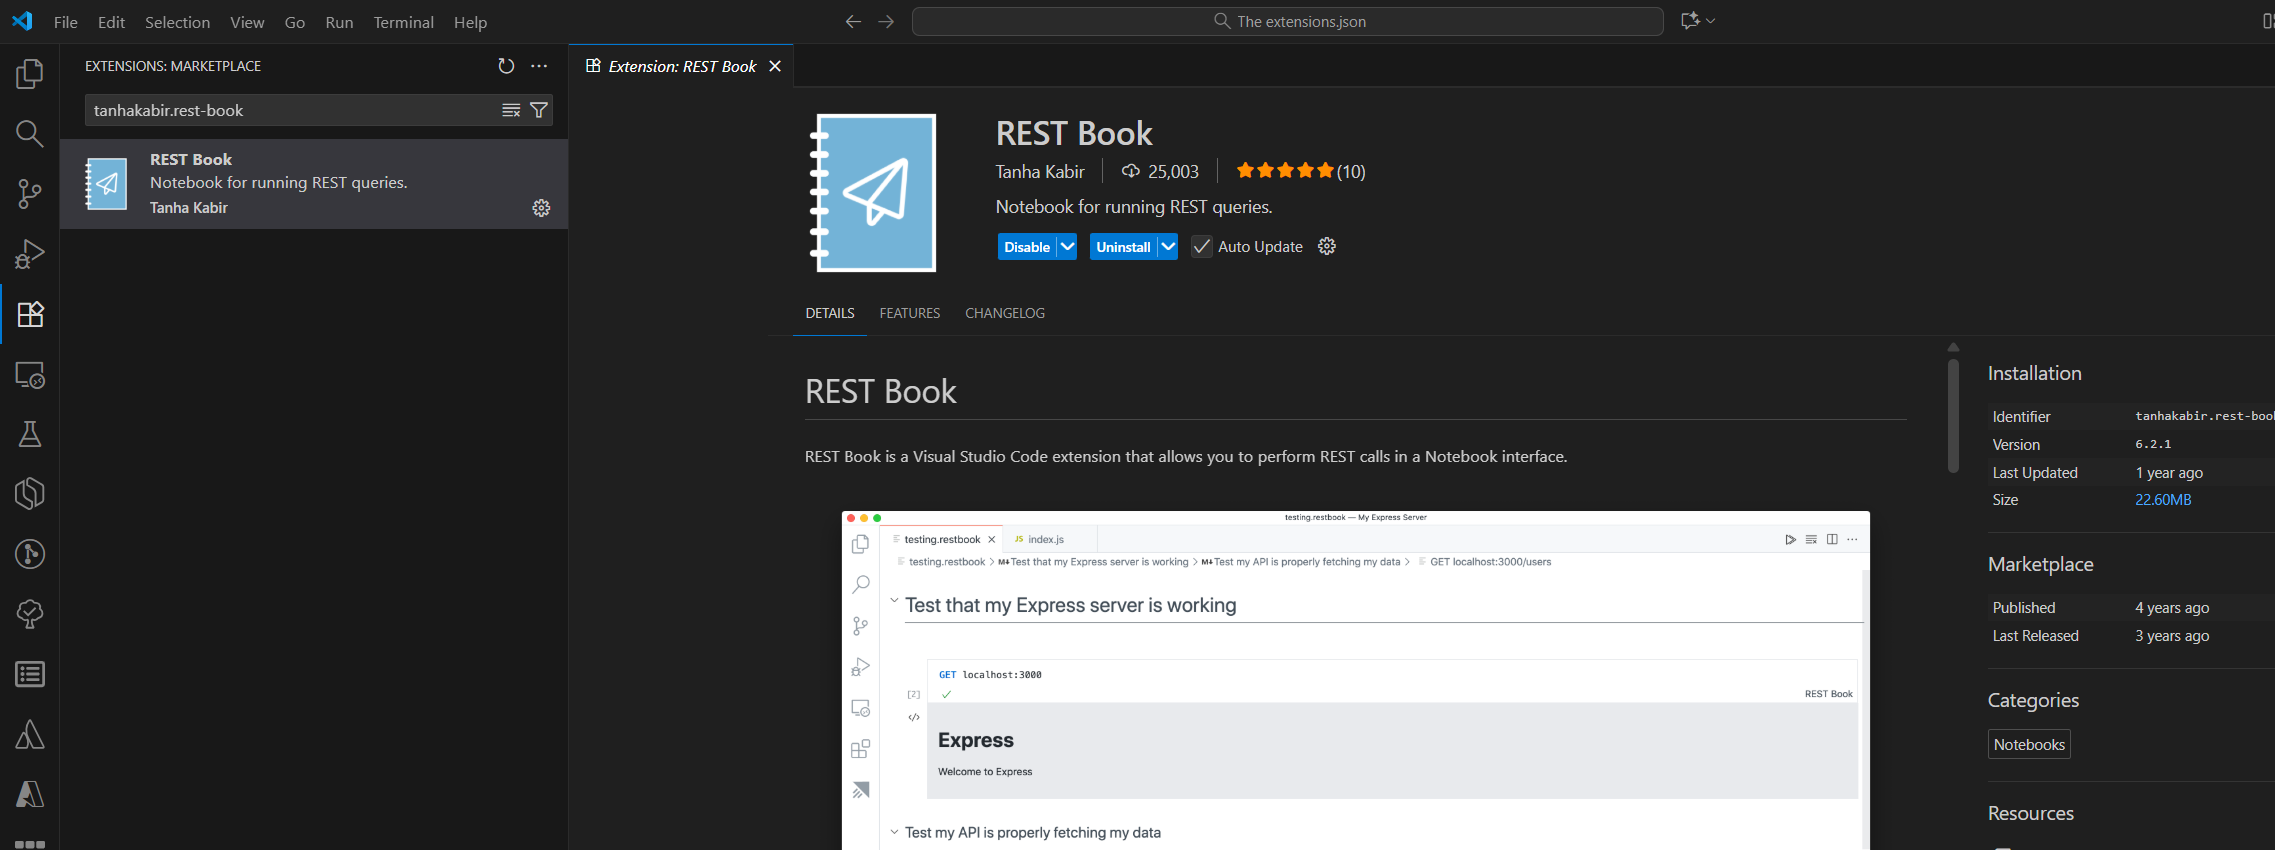Click the version value 6.2.1

click(2153, 444)
